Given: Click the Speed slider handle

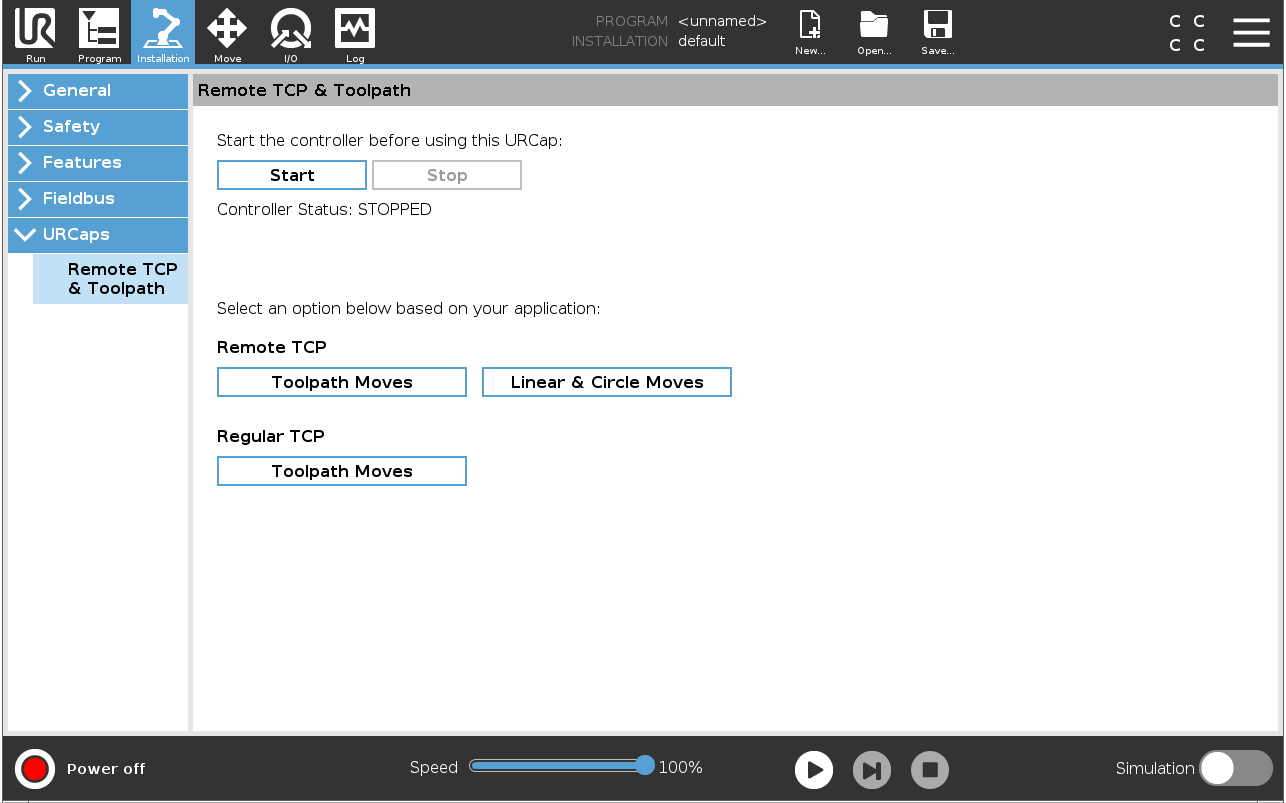Looking at the screenshot, I should [645, 766].
